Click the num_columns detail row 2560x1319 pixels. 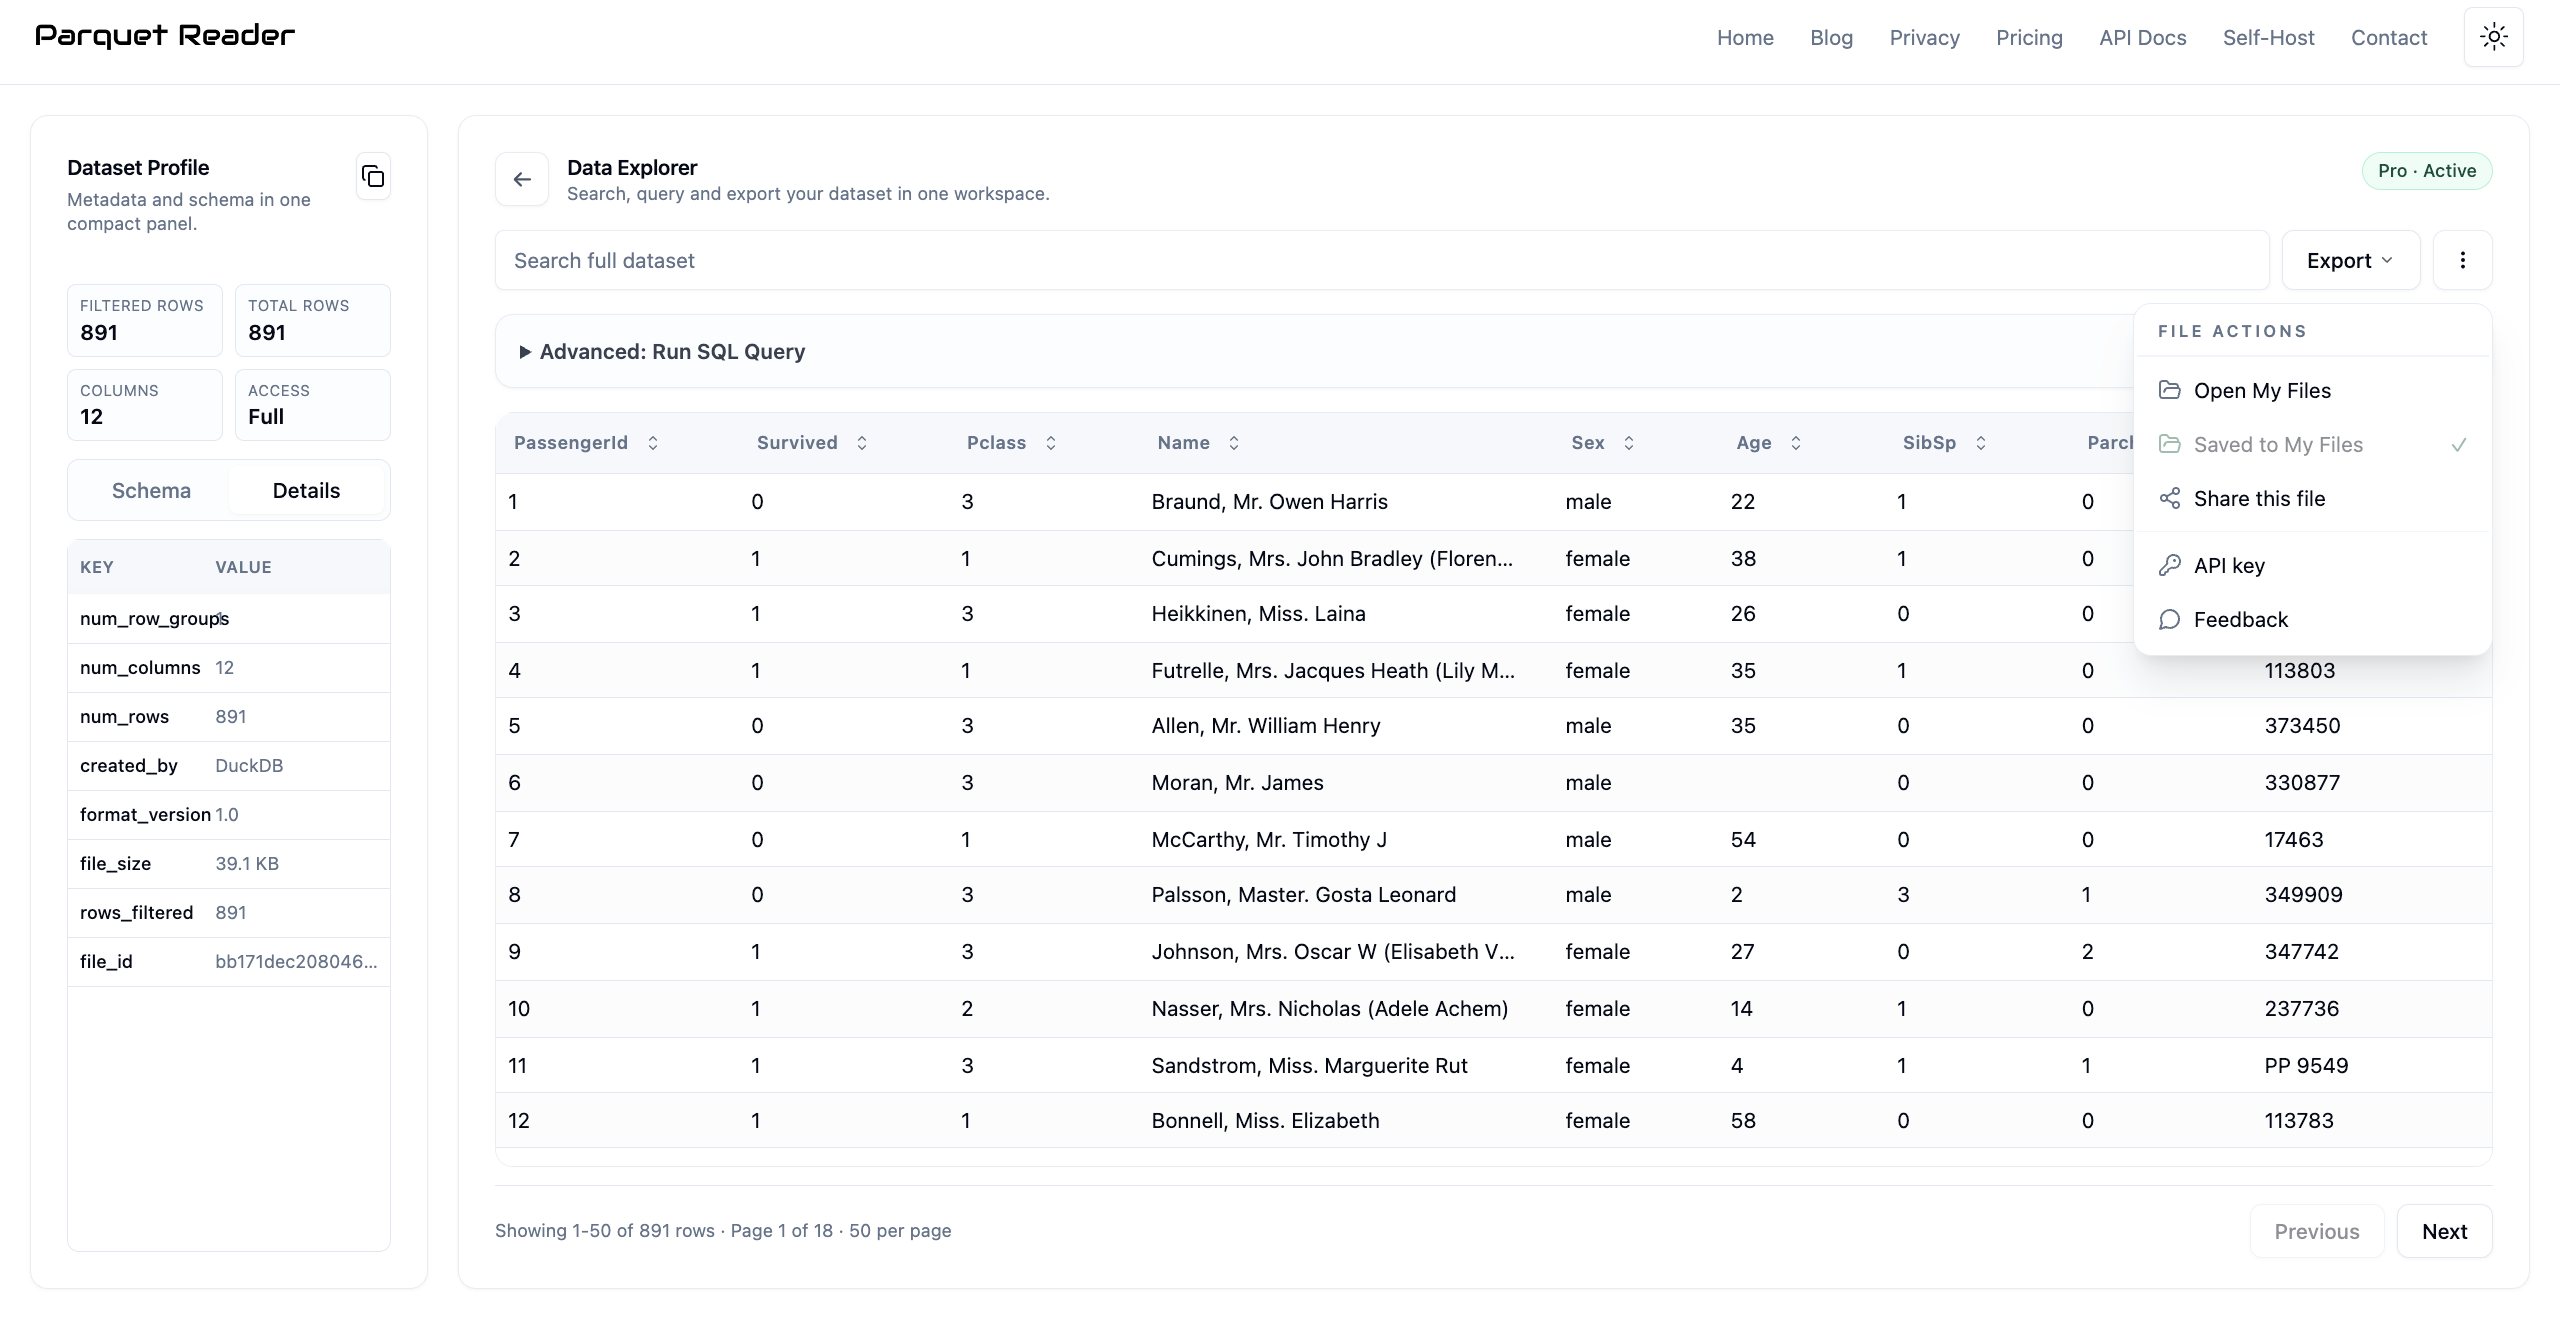[229, 667]
